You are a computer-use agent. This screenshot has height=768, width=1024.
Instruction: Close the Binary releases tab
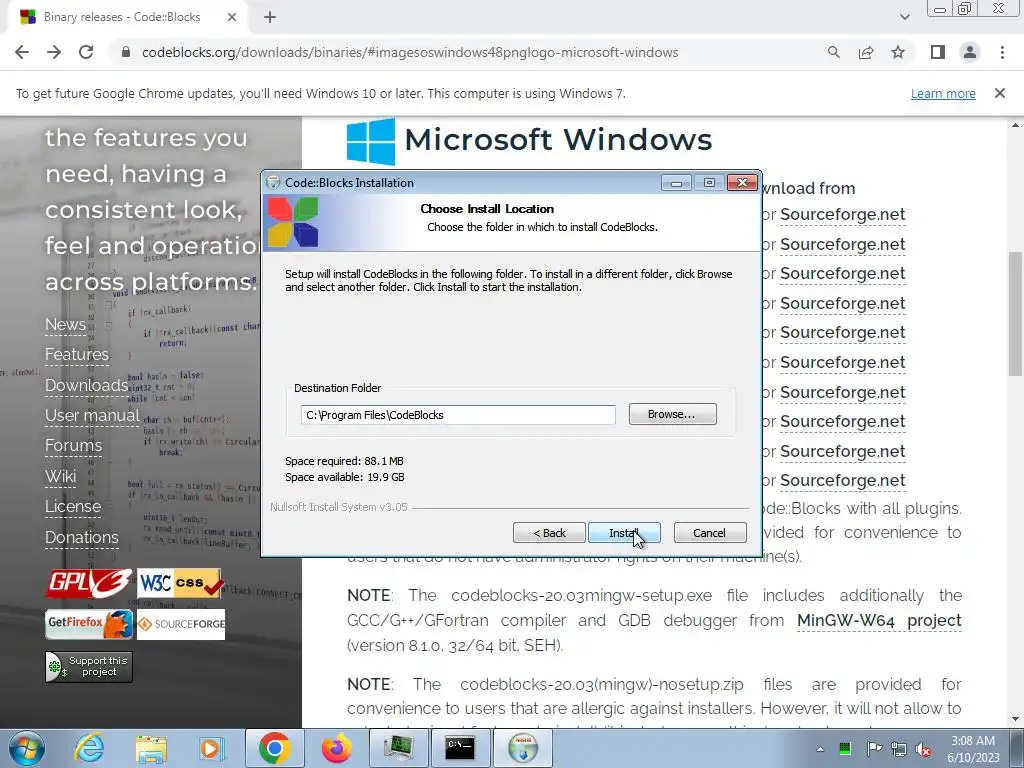[232, 17]
